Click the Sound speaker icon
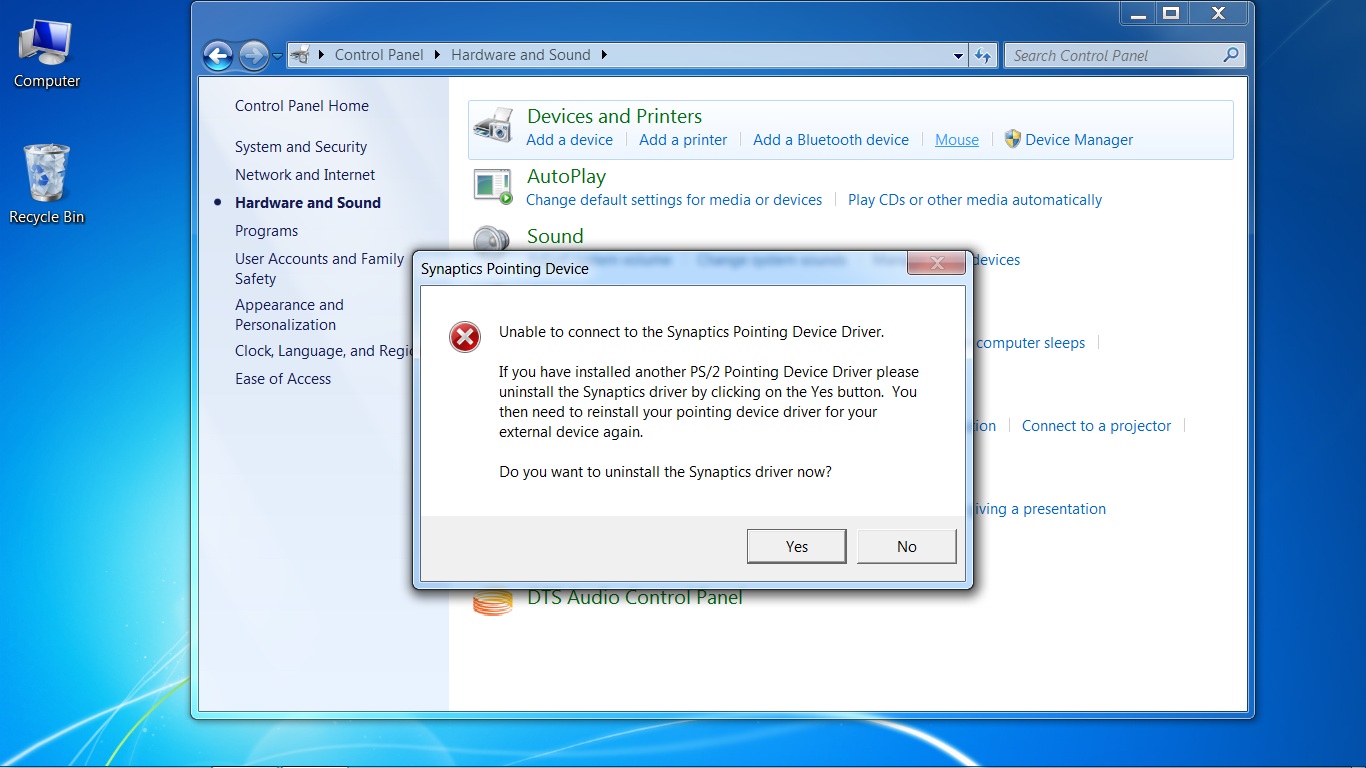This screenshot has height=768, width=1366. pos(492,240)
